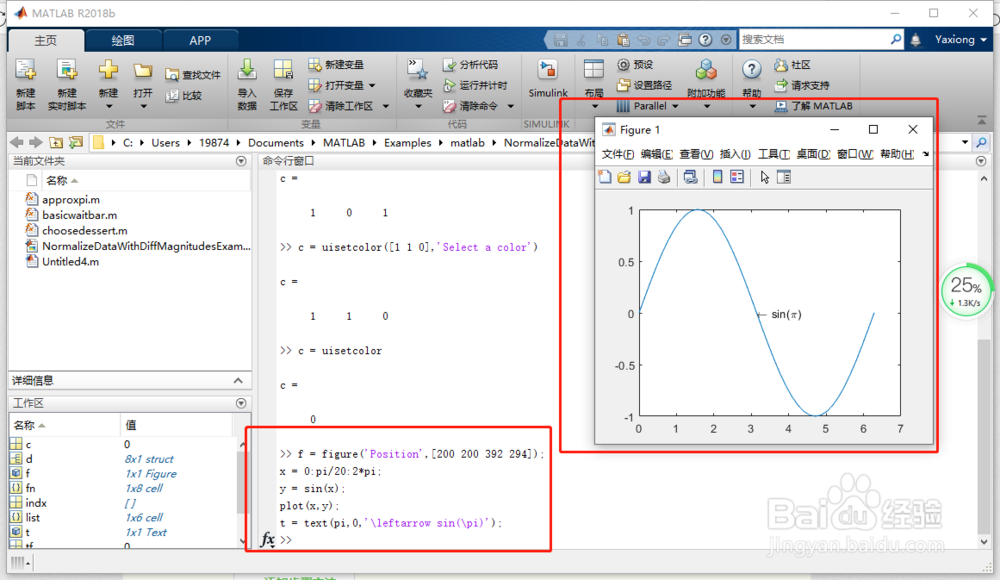1000x580 pixels.
Task: Click Examples in the path bar
Action: 408,142
